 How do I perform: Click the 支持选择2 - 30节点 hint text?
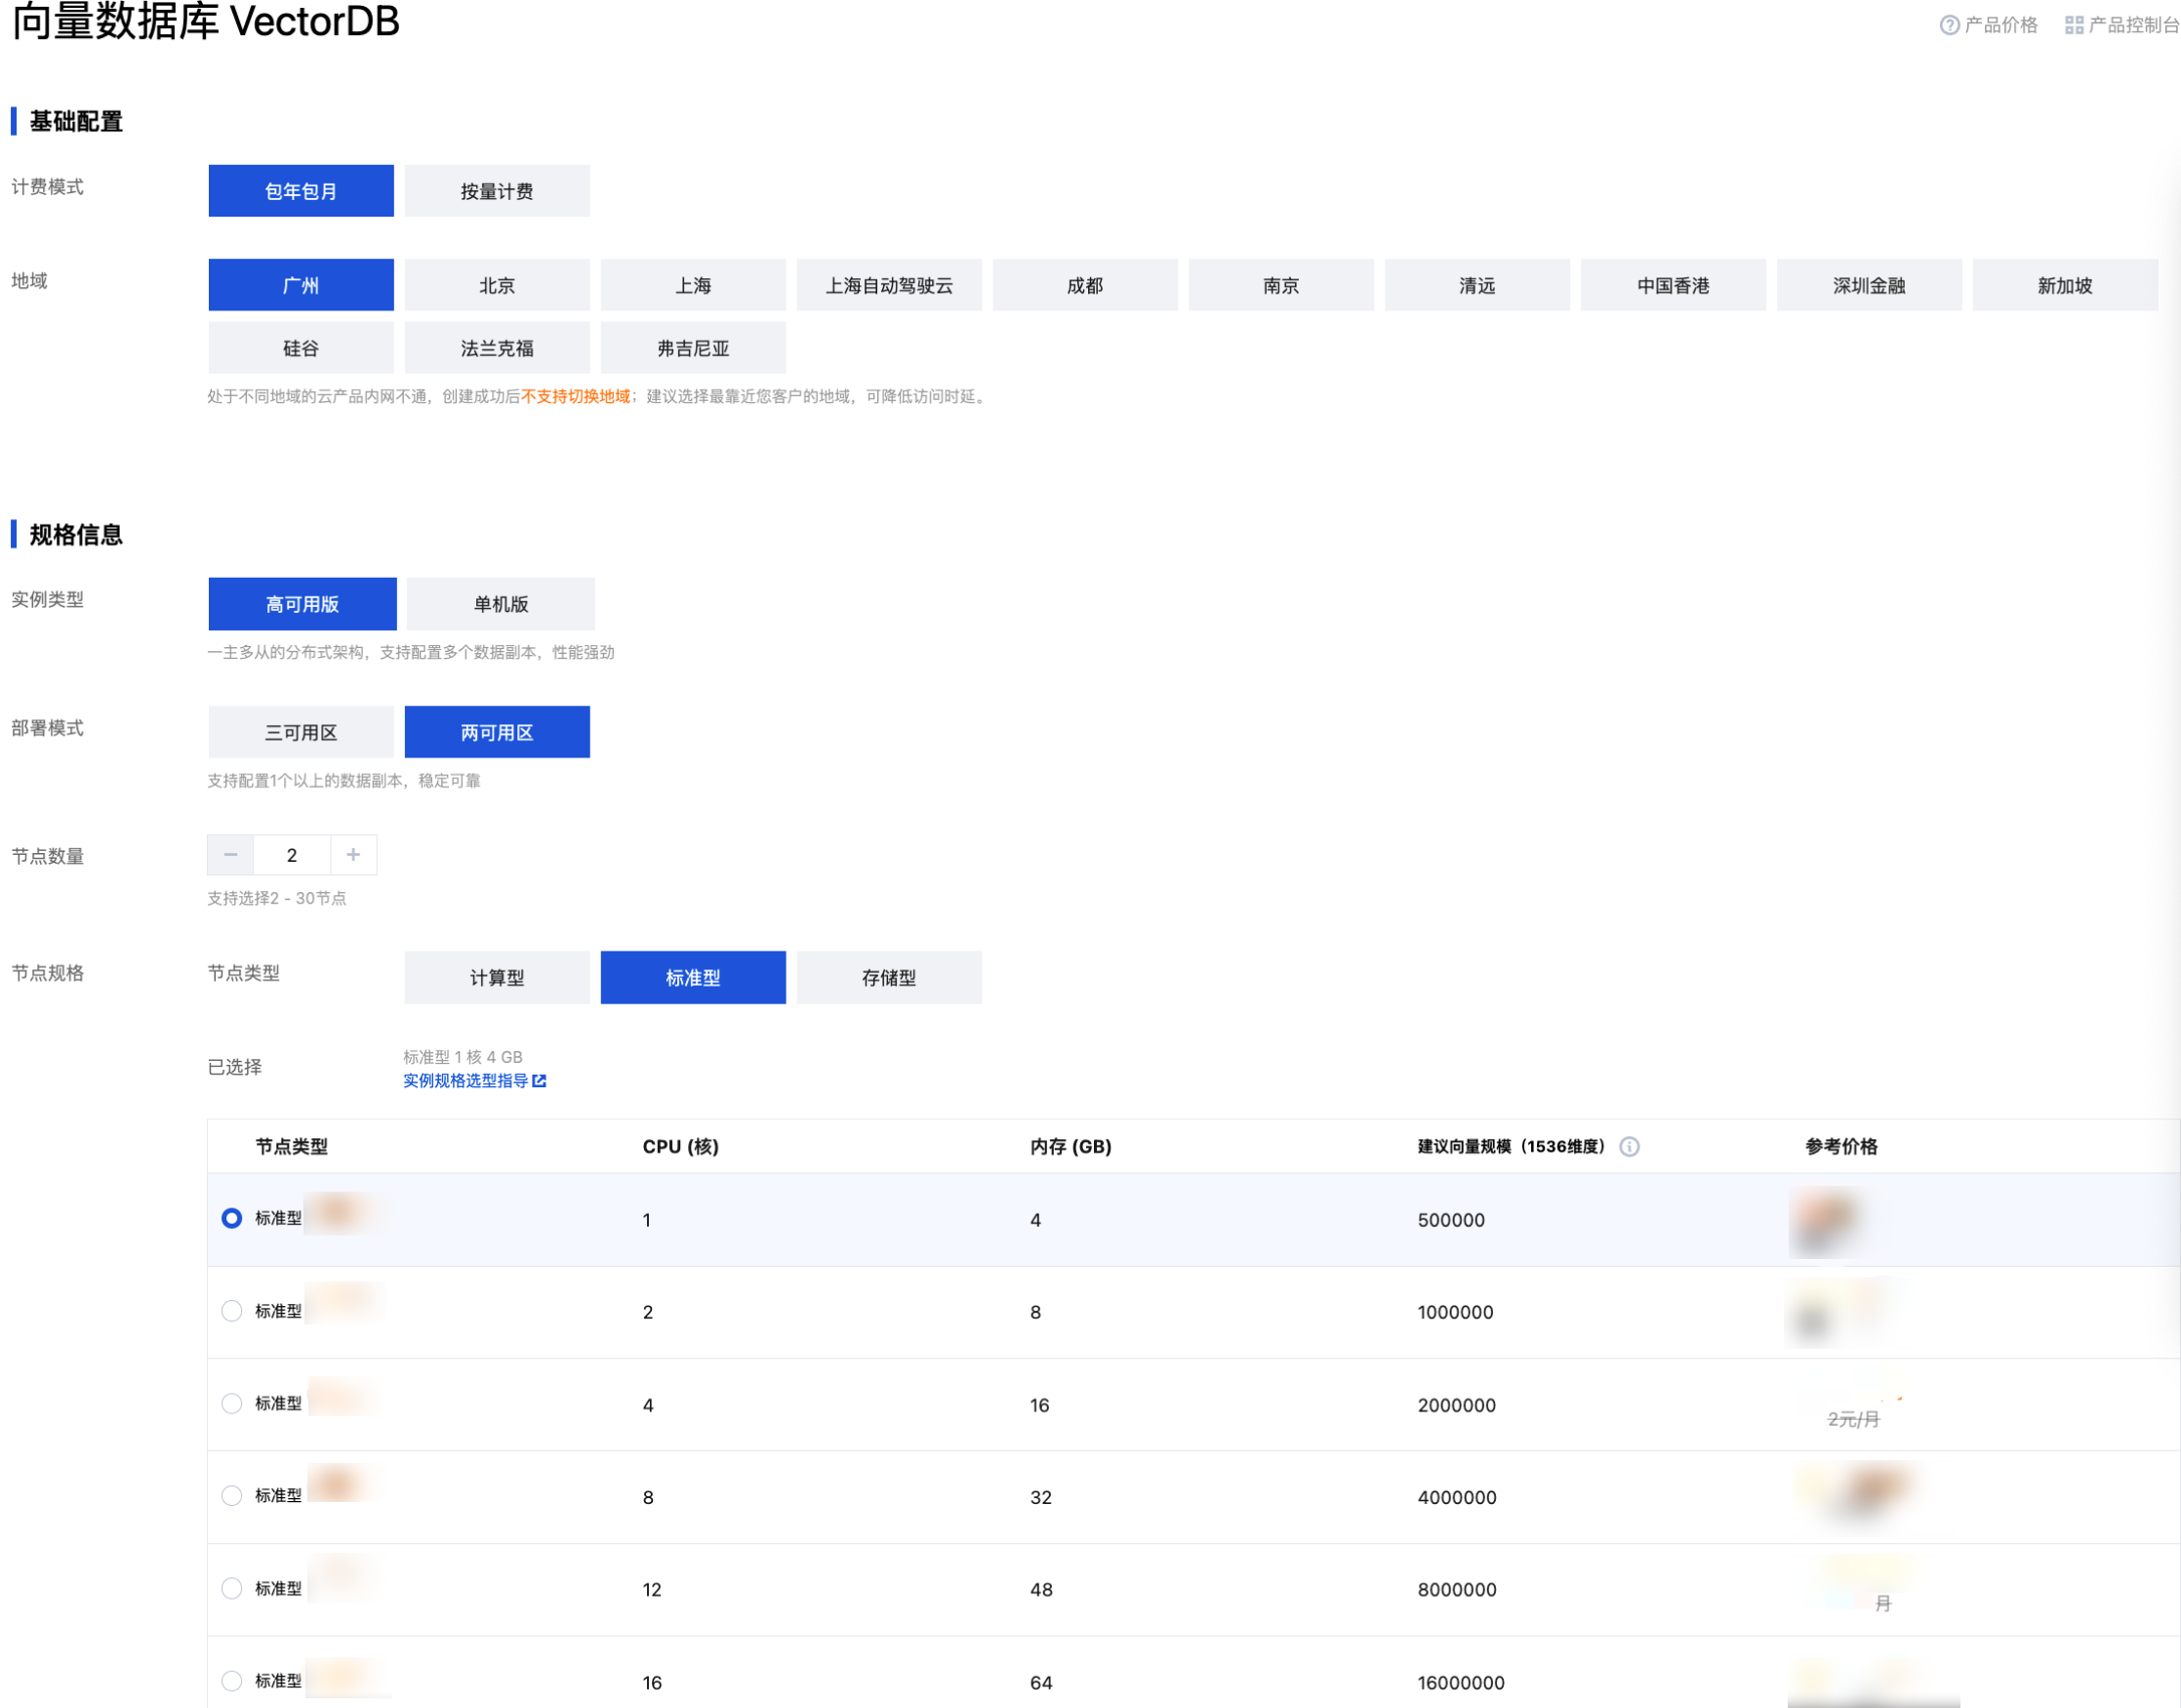[x=277, y=899]
